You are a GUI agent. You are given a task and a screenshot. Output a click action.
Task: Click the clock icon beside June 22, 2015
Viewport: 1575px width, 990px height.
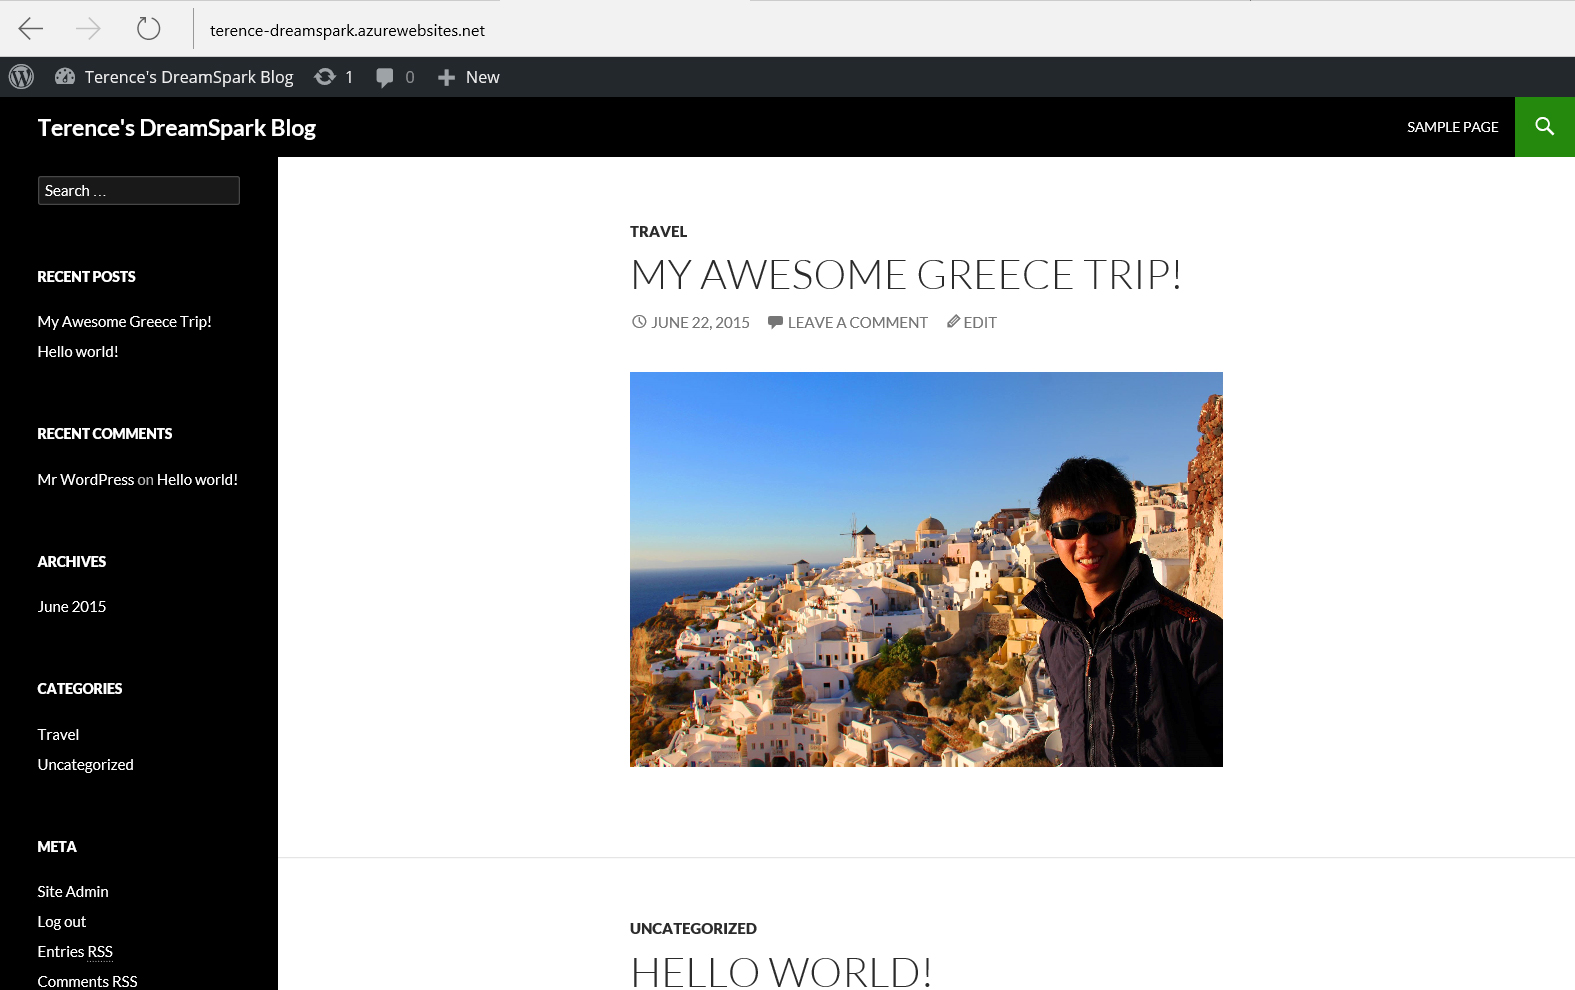click(639, 322)
